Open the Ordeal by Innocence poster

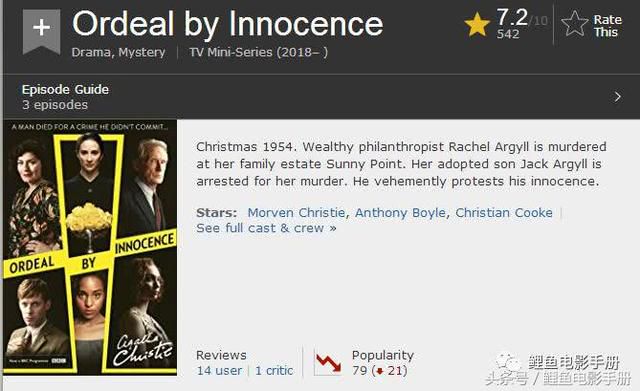click(x=90, y=247)
